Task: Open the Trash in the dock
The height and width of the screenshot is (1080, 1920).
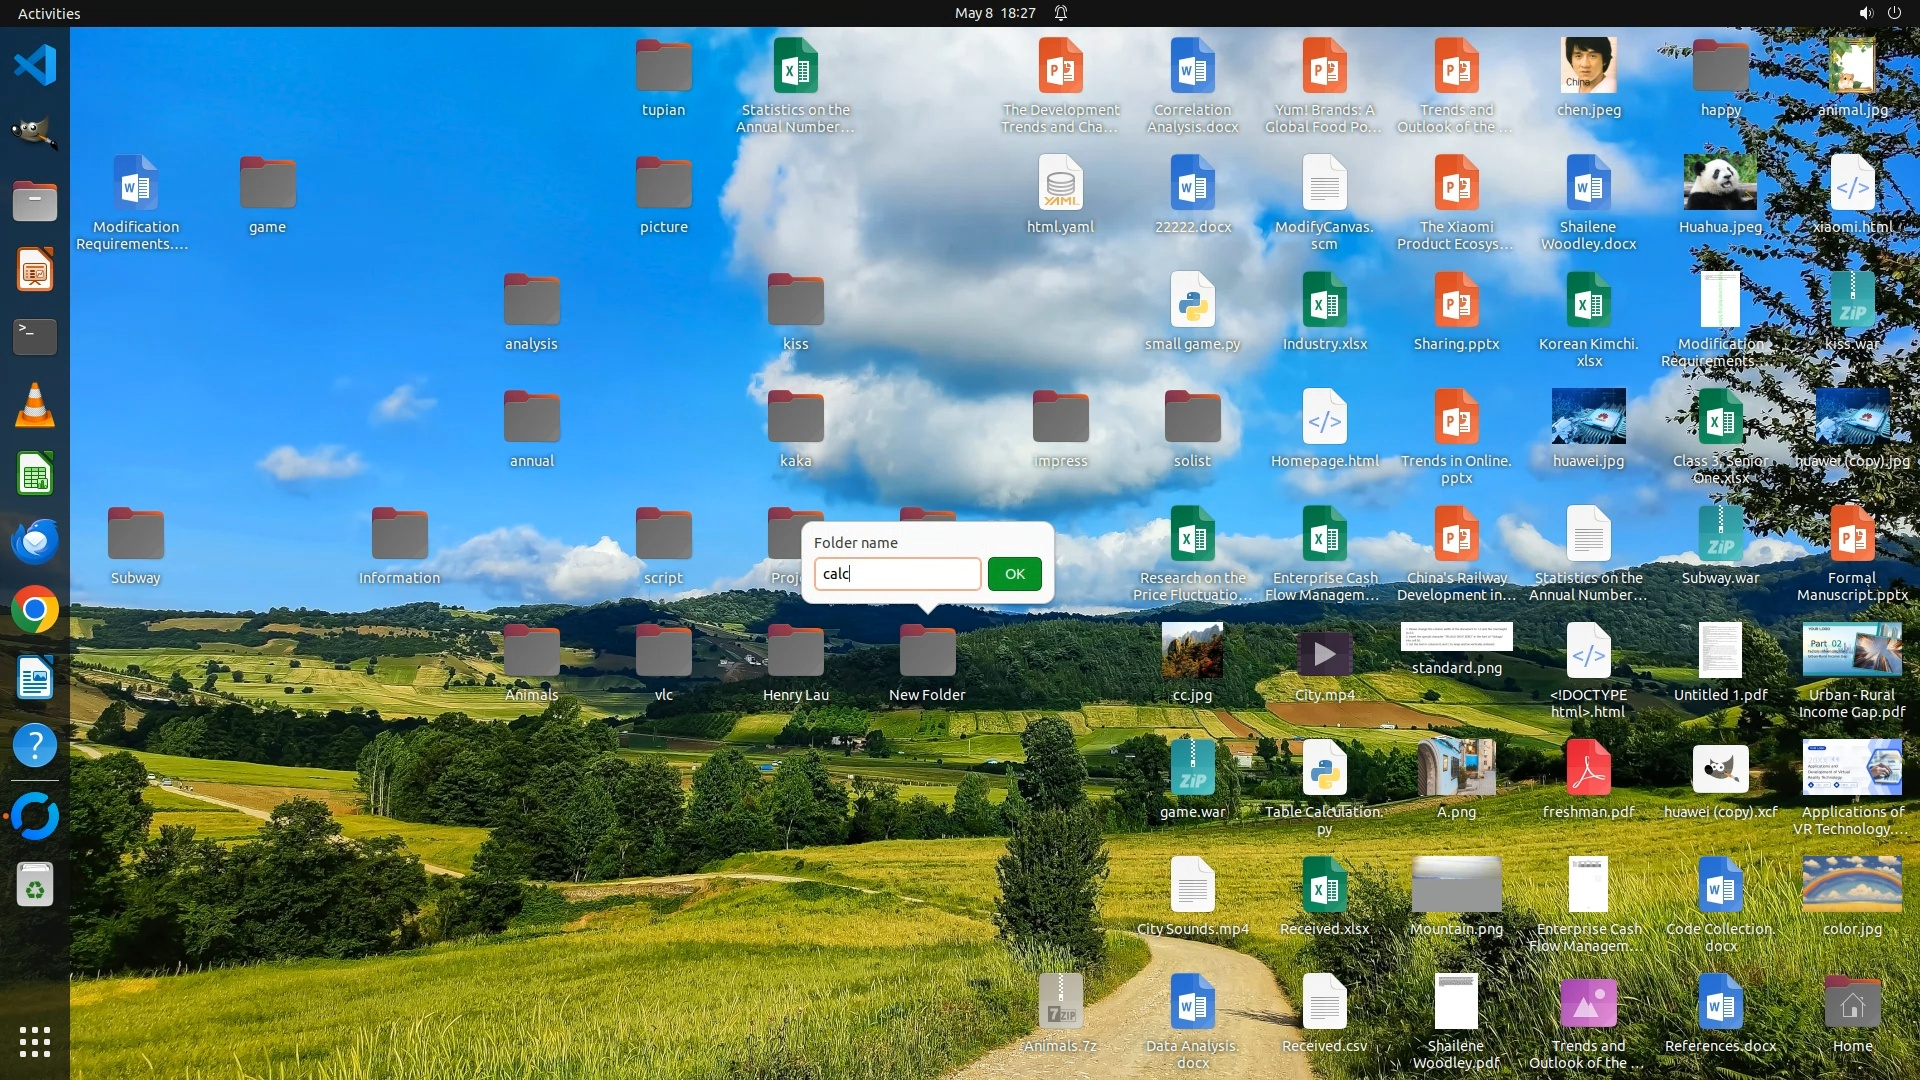Action: [x=35, y=885]
